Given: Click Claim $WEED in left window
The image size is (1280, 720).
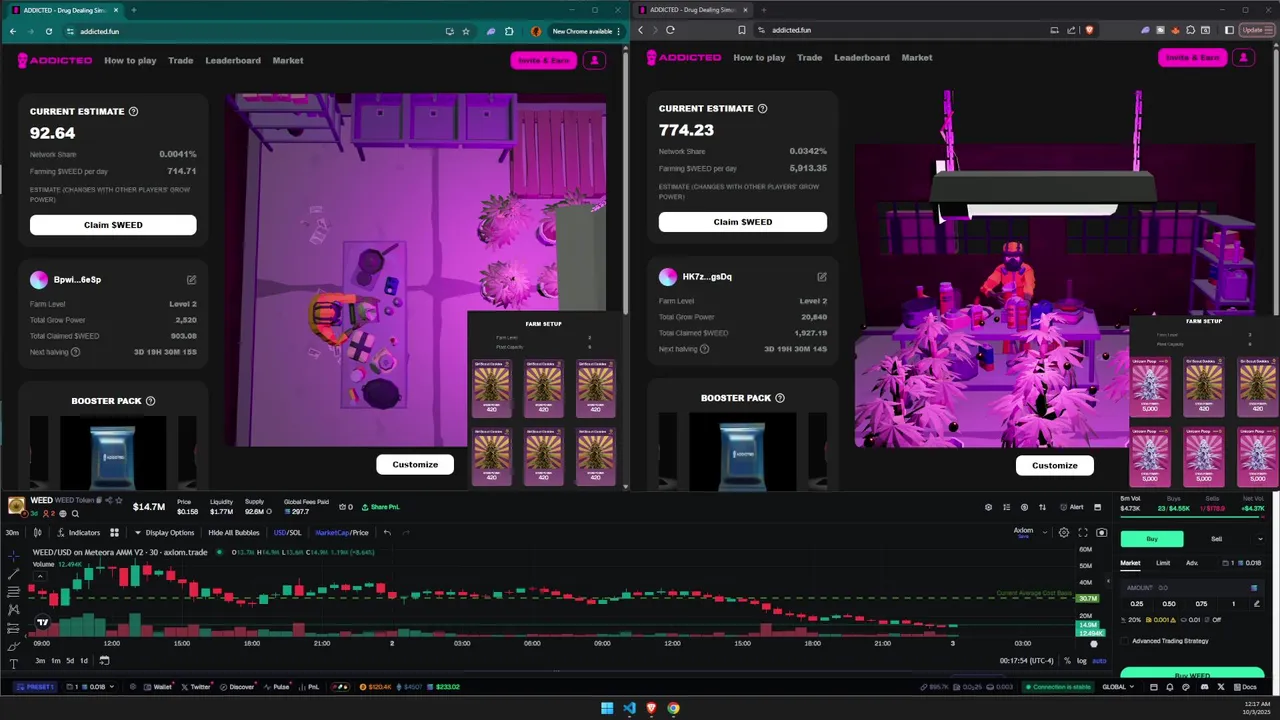Looking at the screenshot, I should click(x=113, y=225).
